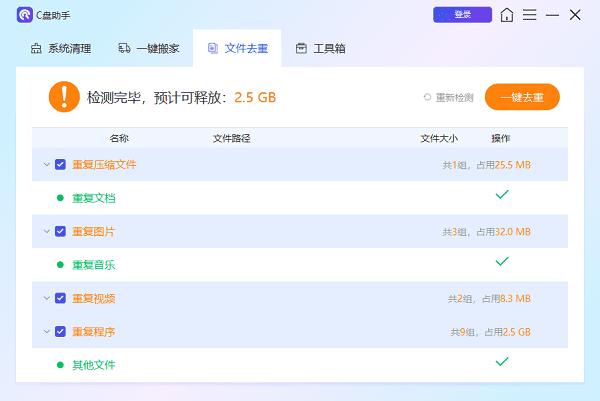The width and height of the screenshot is (600, 401).
Task: Open the home icon in title bar
Action: pyautogui.click(x=508, y=15)
